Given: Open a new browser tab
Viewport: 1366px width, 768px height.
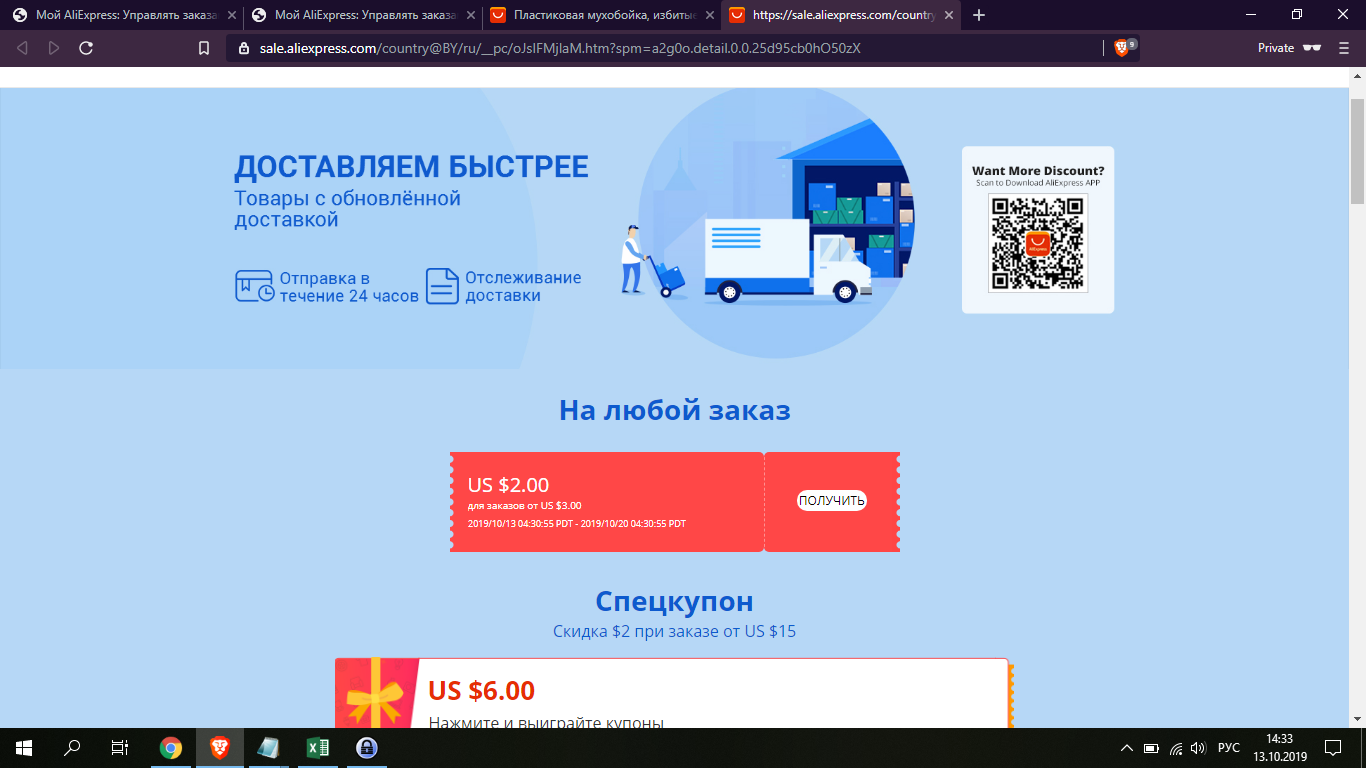Looking at the screenshot, I should tap(979, 15).
